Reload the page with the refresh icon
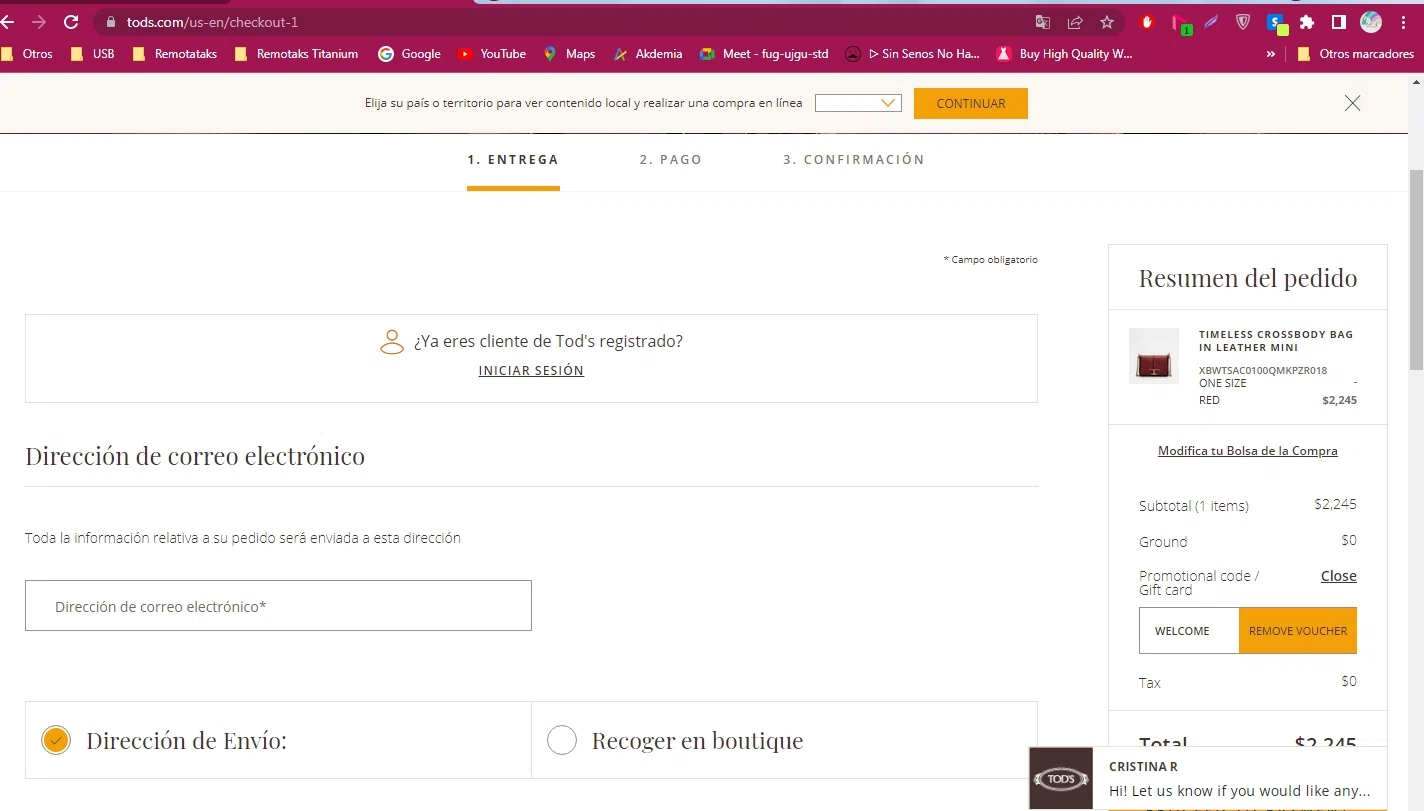 [71, 22]
